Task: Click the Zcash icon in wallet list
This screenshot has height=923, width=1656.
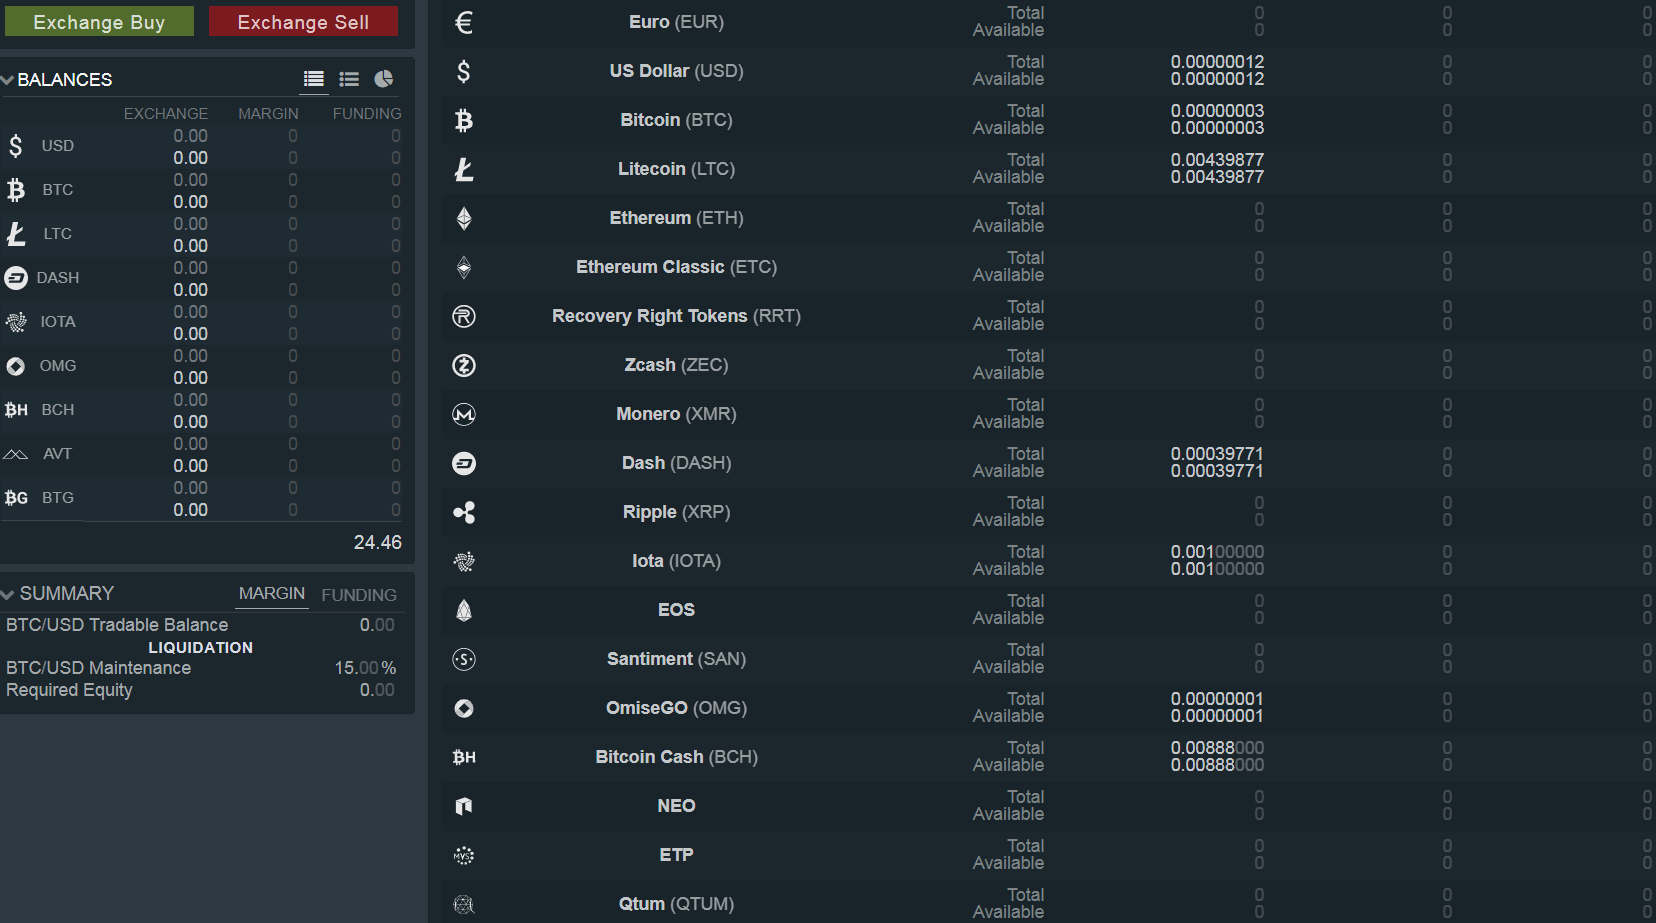Action: [464, 365]
